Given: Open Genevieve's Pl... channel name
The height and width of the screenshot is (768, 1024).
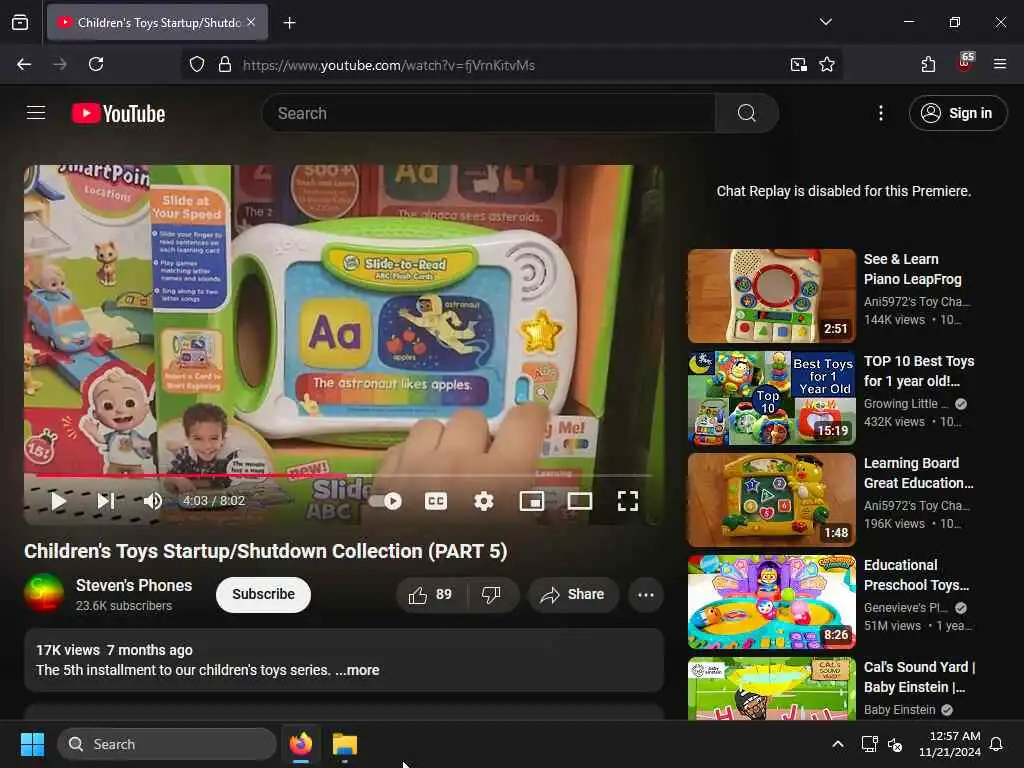Looking at the screenshot, I should click(x=906, y=607).
